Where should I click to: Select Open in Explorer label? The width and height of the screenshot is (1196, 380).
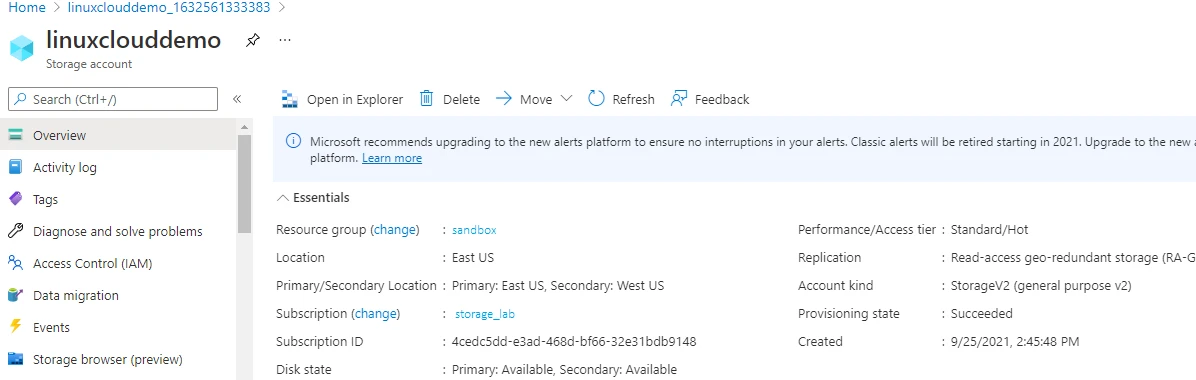point(355,99)
